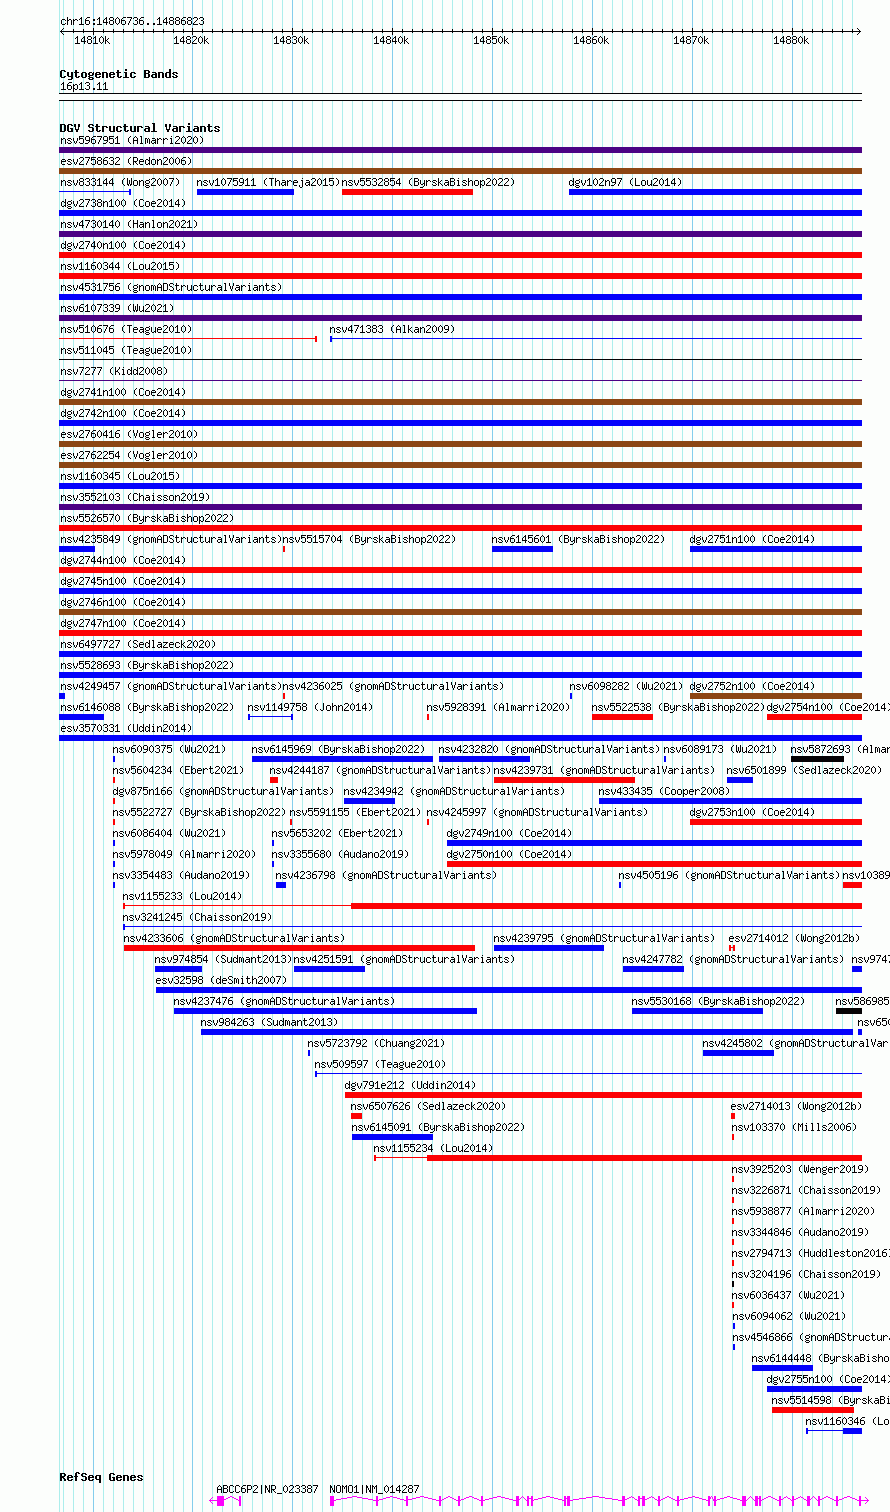Image resolution: width=890 pixels, height=1512 pixels.
Task: Select nsv4730140 (Hanlon2021) variant
Action: coord(128,225)
